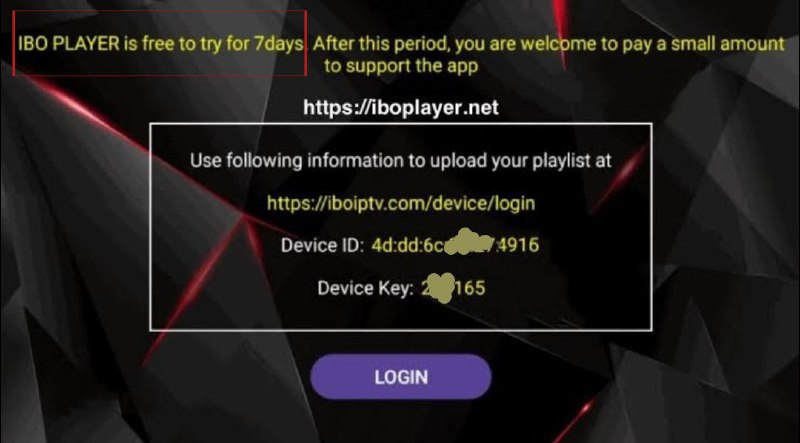Viewport: 800px width, 443px height.
Task: Click the blurred part of the Device Key
Action: [x=439, y=286]
